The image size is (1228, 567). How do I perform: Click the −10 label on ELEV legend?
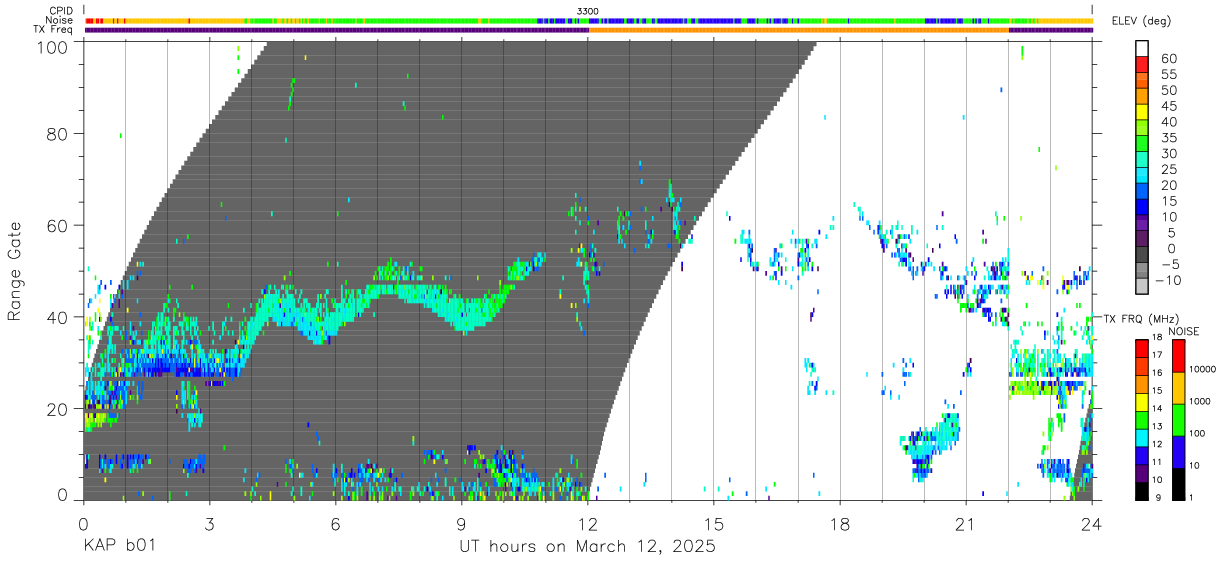(x=1168, y=280)
